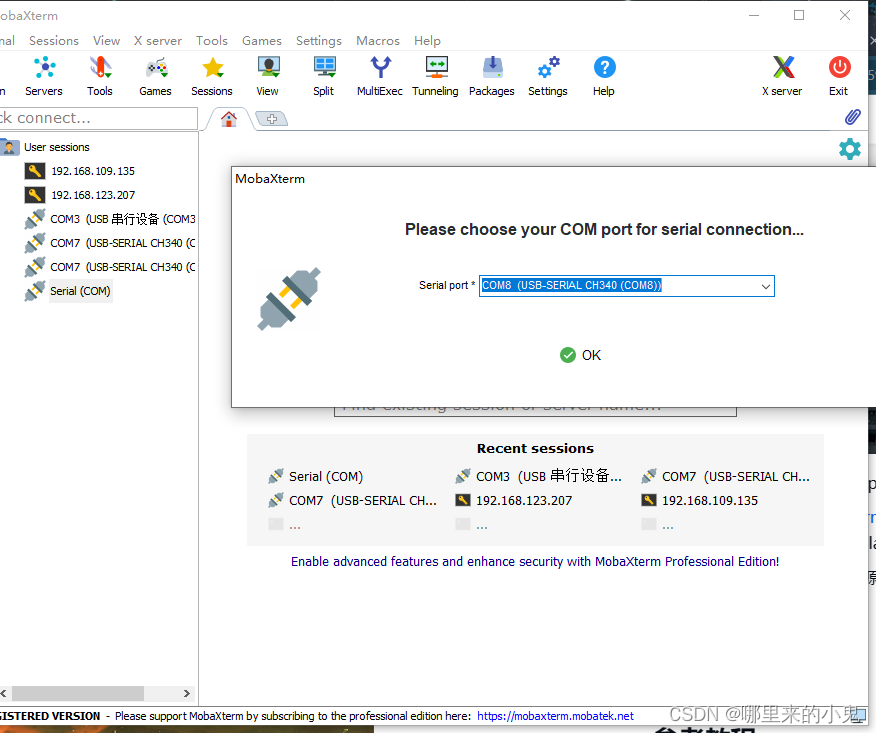Click the plug icon beside COM3 session

35,219
